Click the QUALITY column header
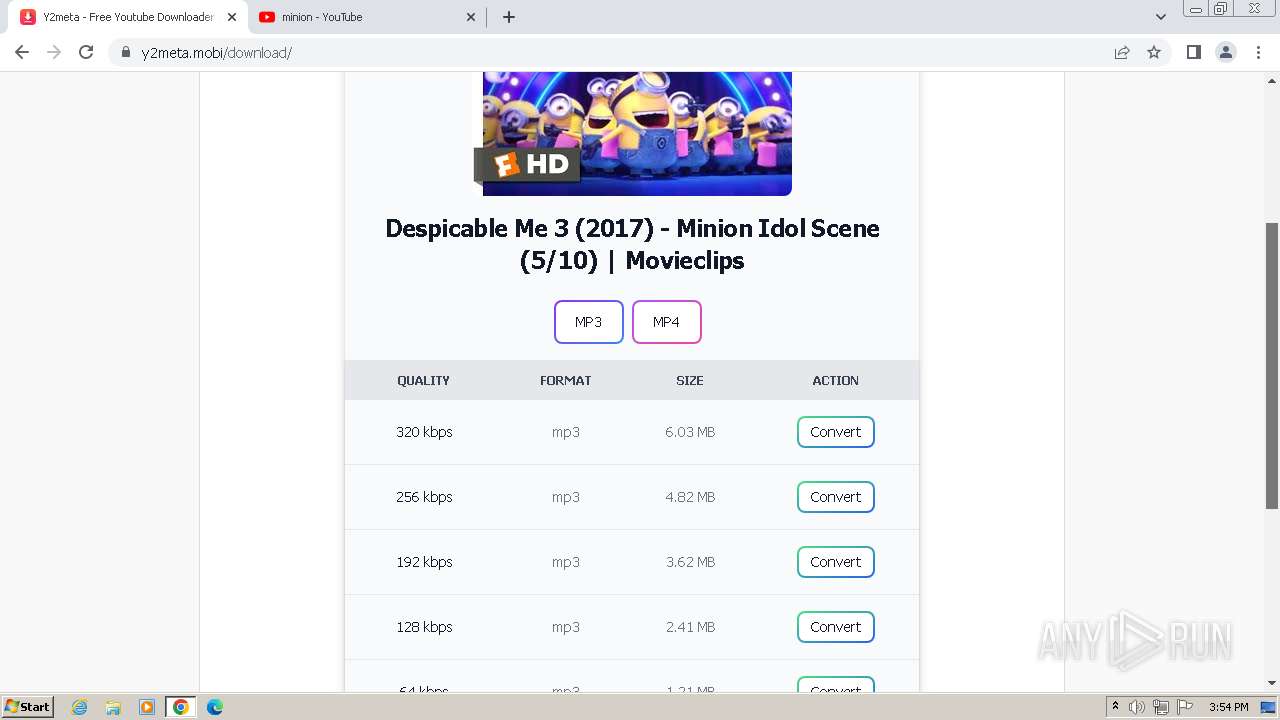1280x720 pixels. coord(424,381)
